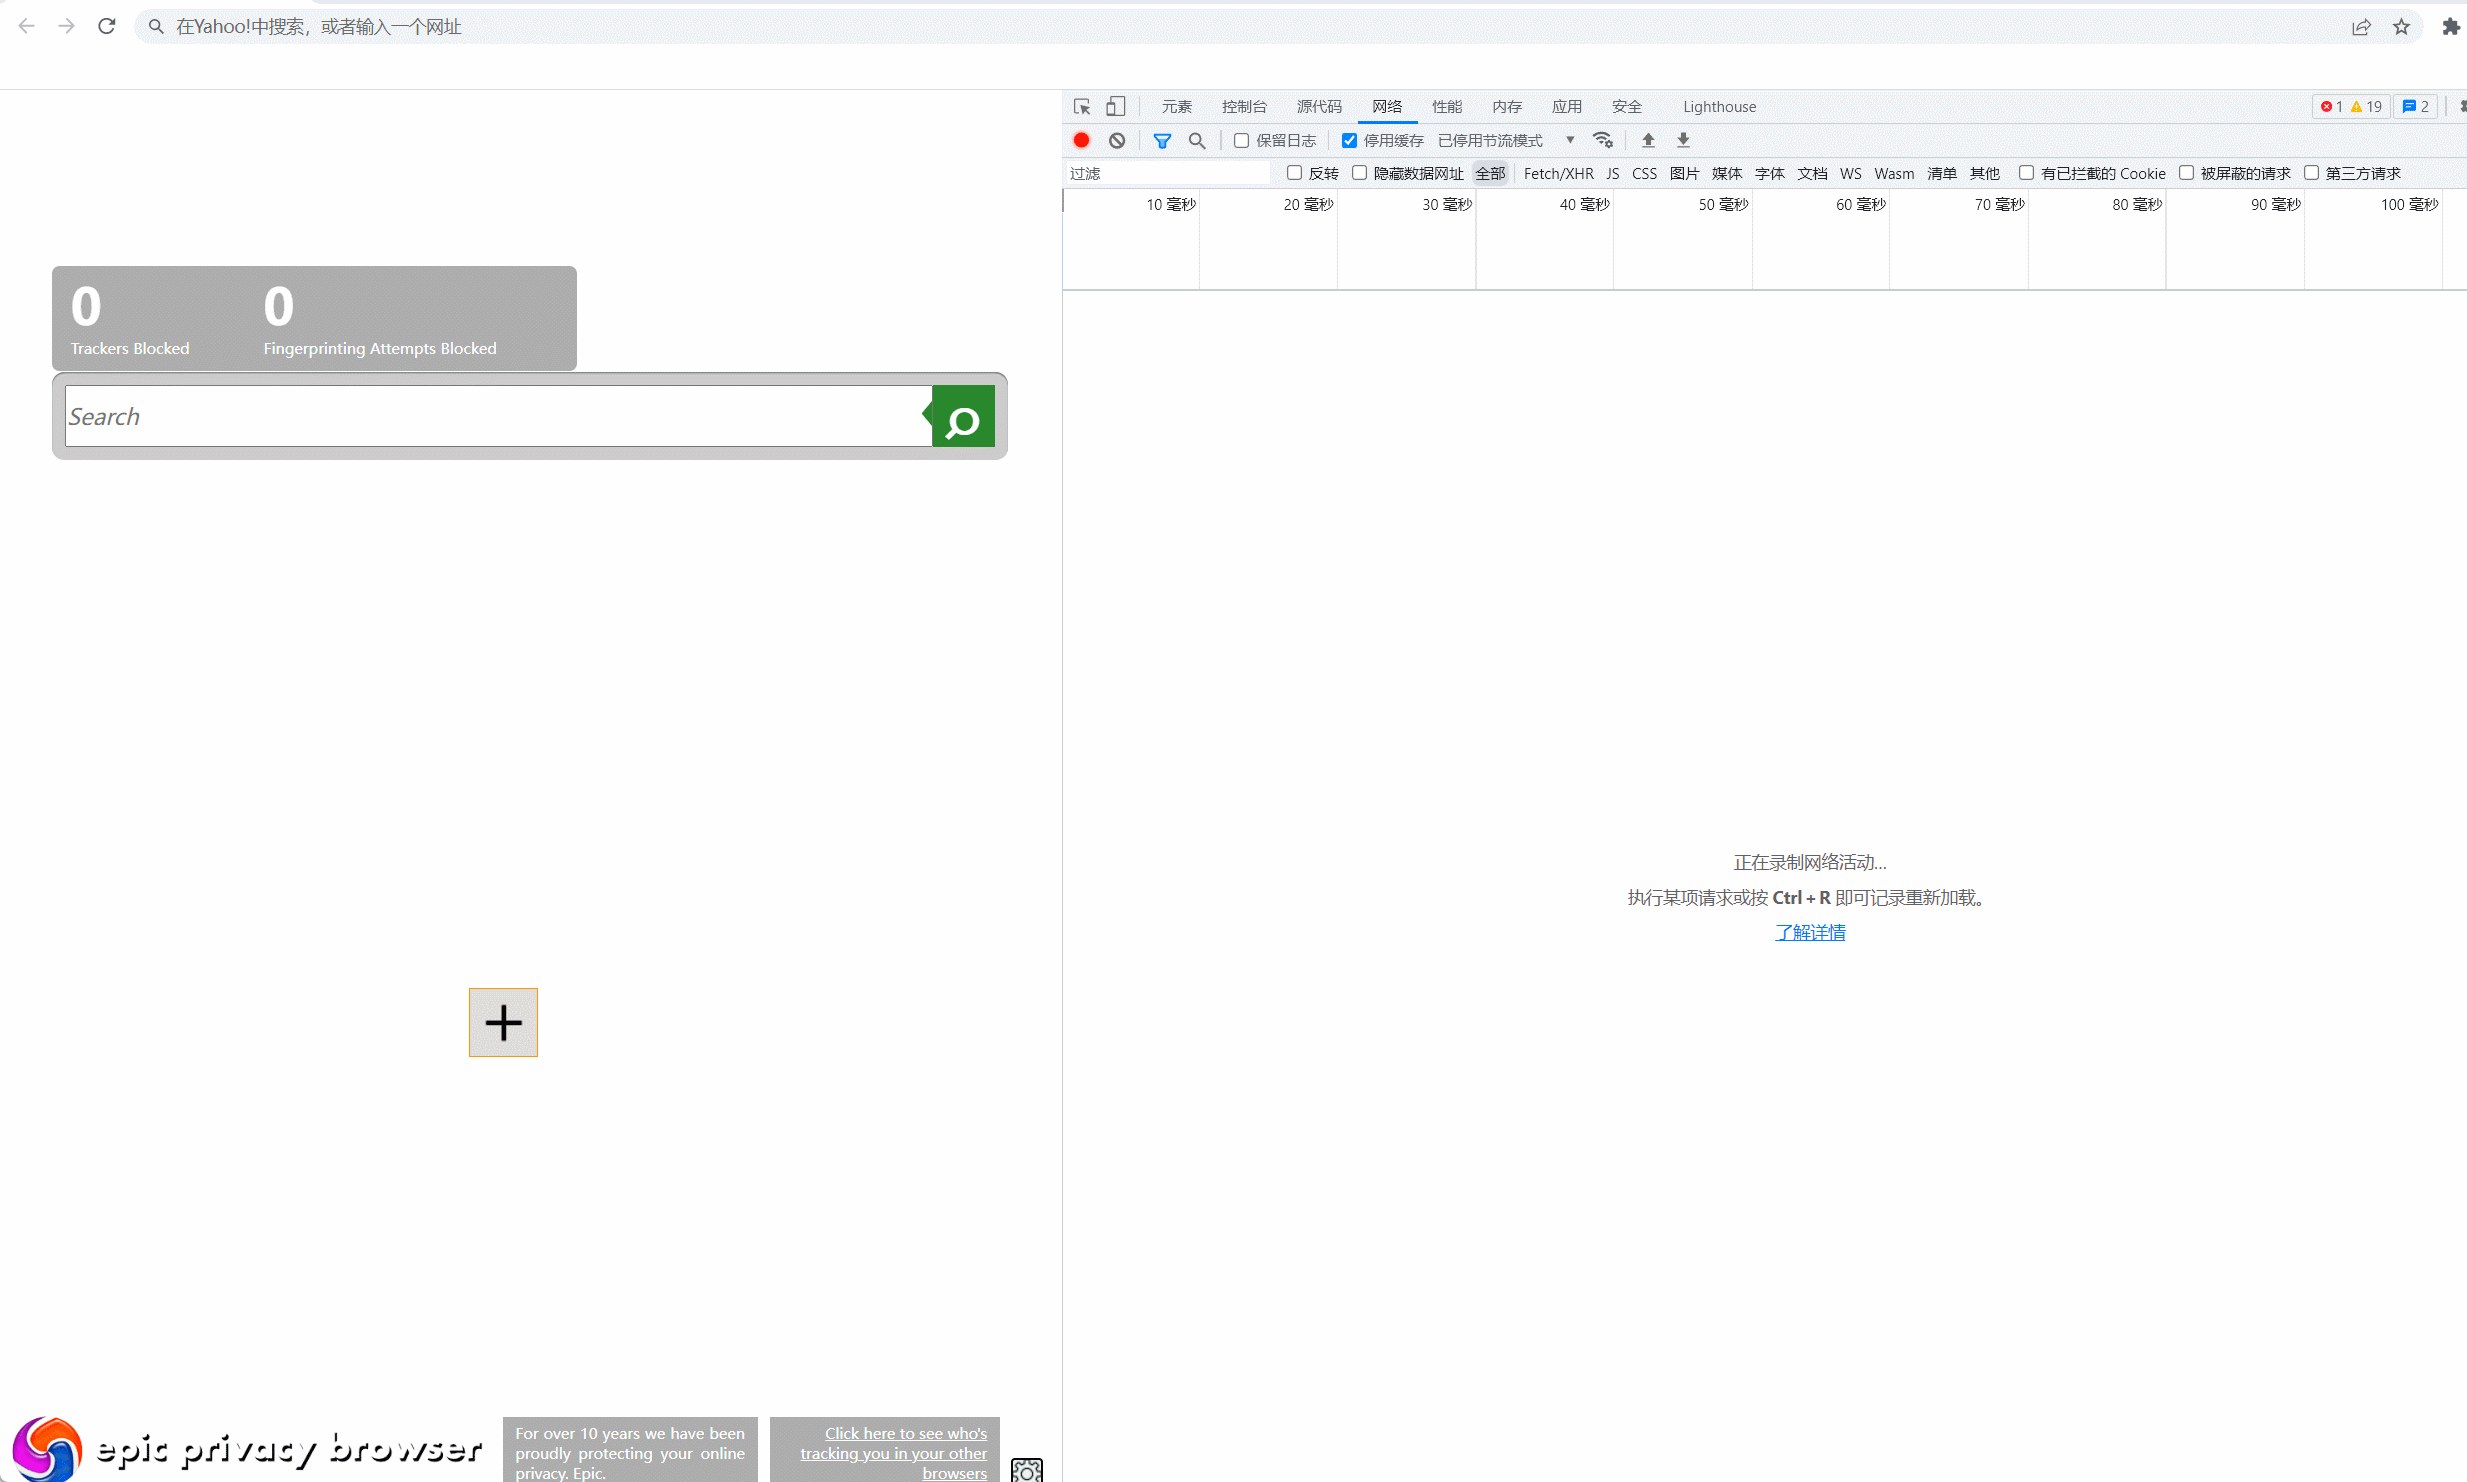Viewport: 2467px width, 1482px height.
Task: Select the Fetch/XHR filter type
Action: pyautogui.click(x=1558, y=173)
